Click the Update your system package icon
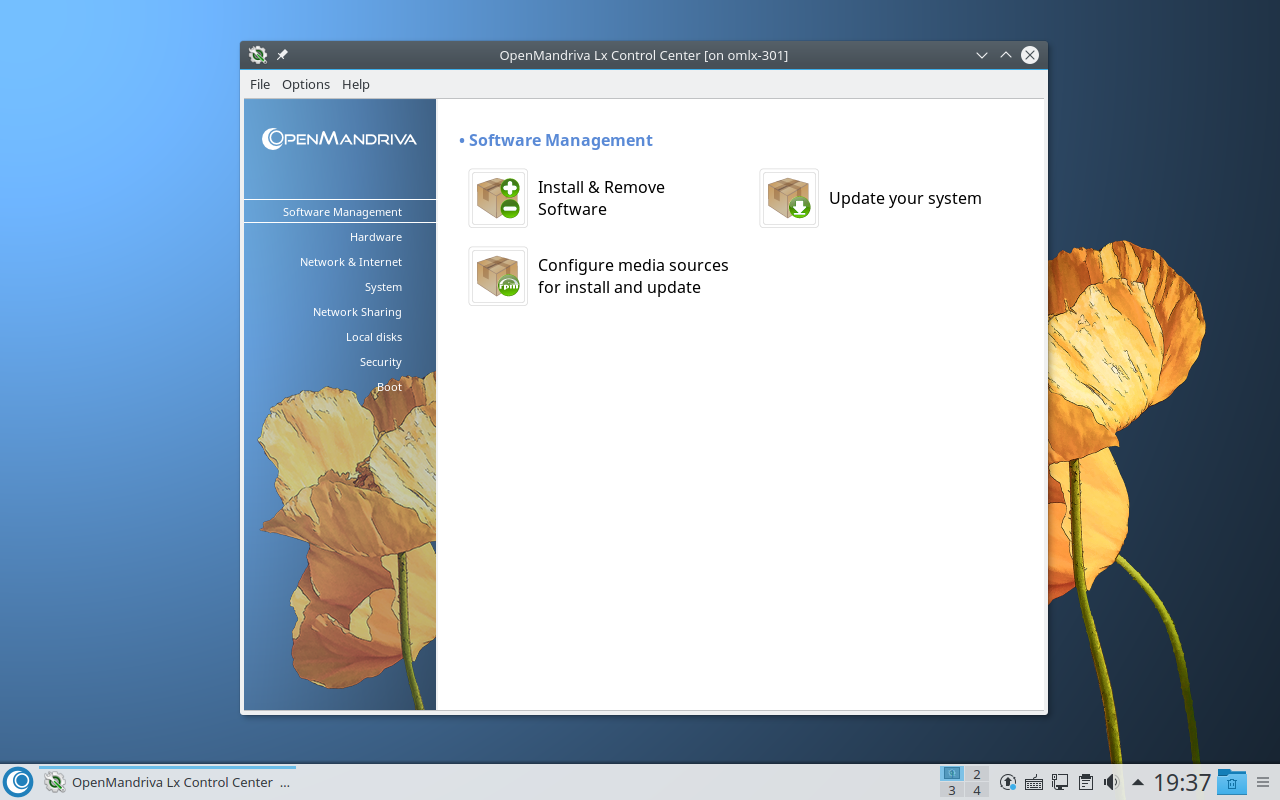Viewport: 1280px width, 800px height. tap(789, 198)
